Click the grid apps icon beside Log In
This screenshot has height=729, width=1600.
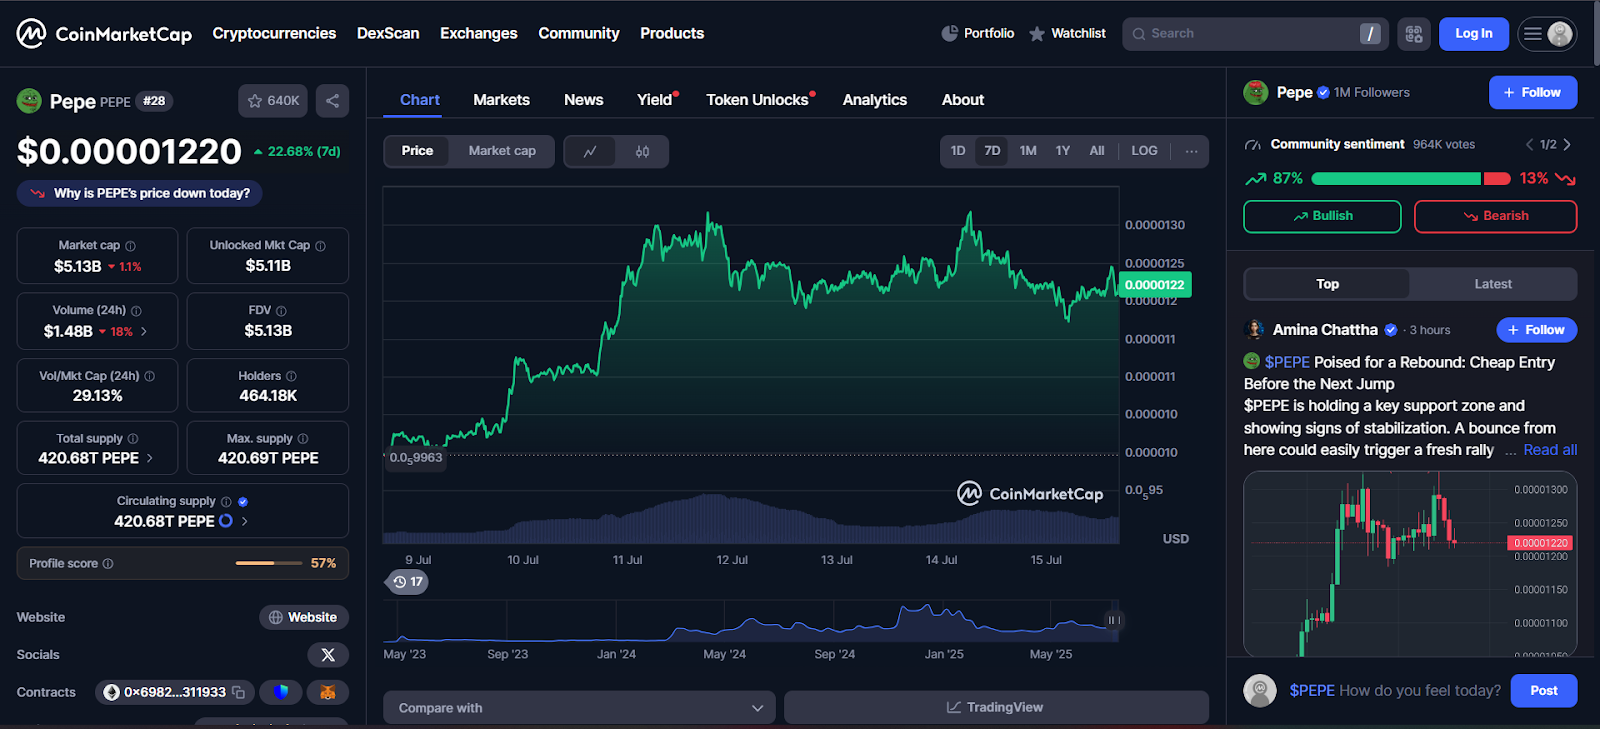[x=1414, y=34]
